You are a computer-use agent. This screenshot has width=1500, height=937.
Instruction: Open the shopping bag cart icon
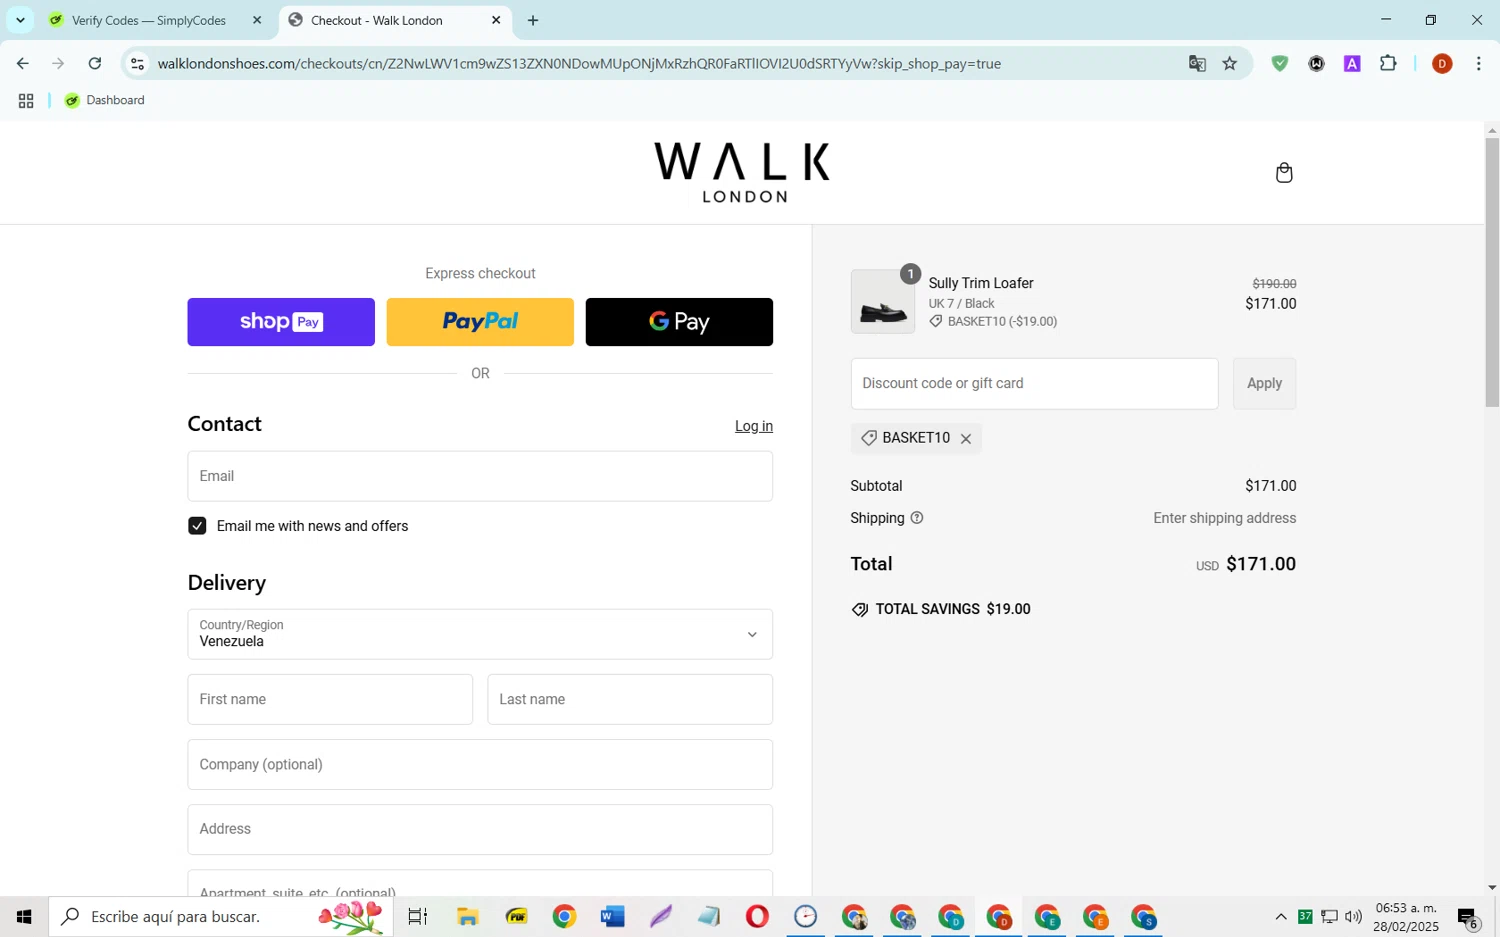1284,173
